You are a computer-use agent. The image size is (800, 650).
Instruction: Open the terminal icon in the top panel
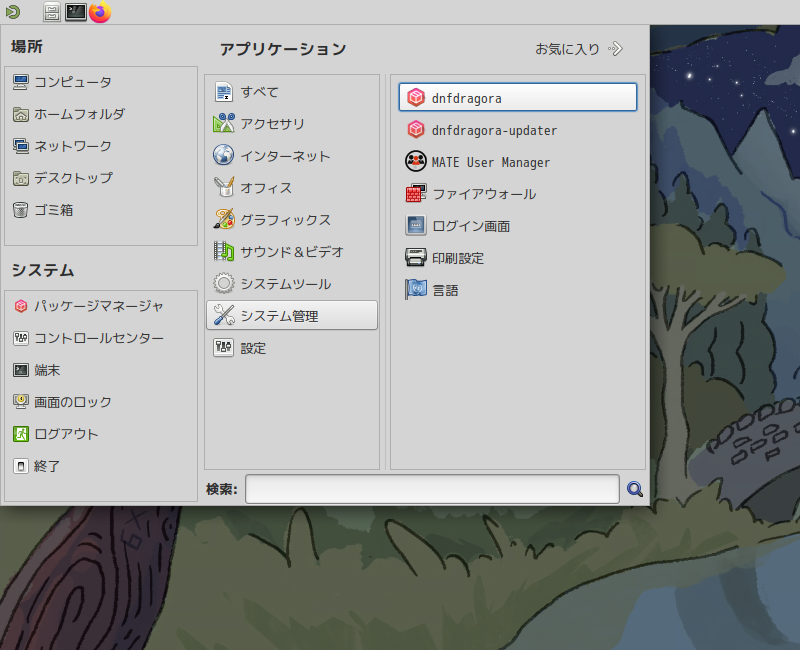[76, 13]
